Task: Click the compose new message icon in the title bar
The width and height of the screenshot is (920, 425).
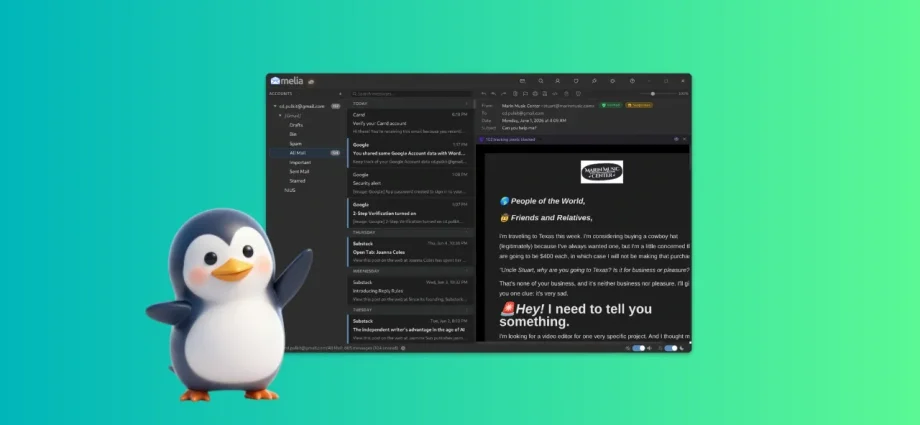Action: (523, 81)
